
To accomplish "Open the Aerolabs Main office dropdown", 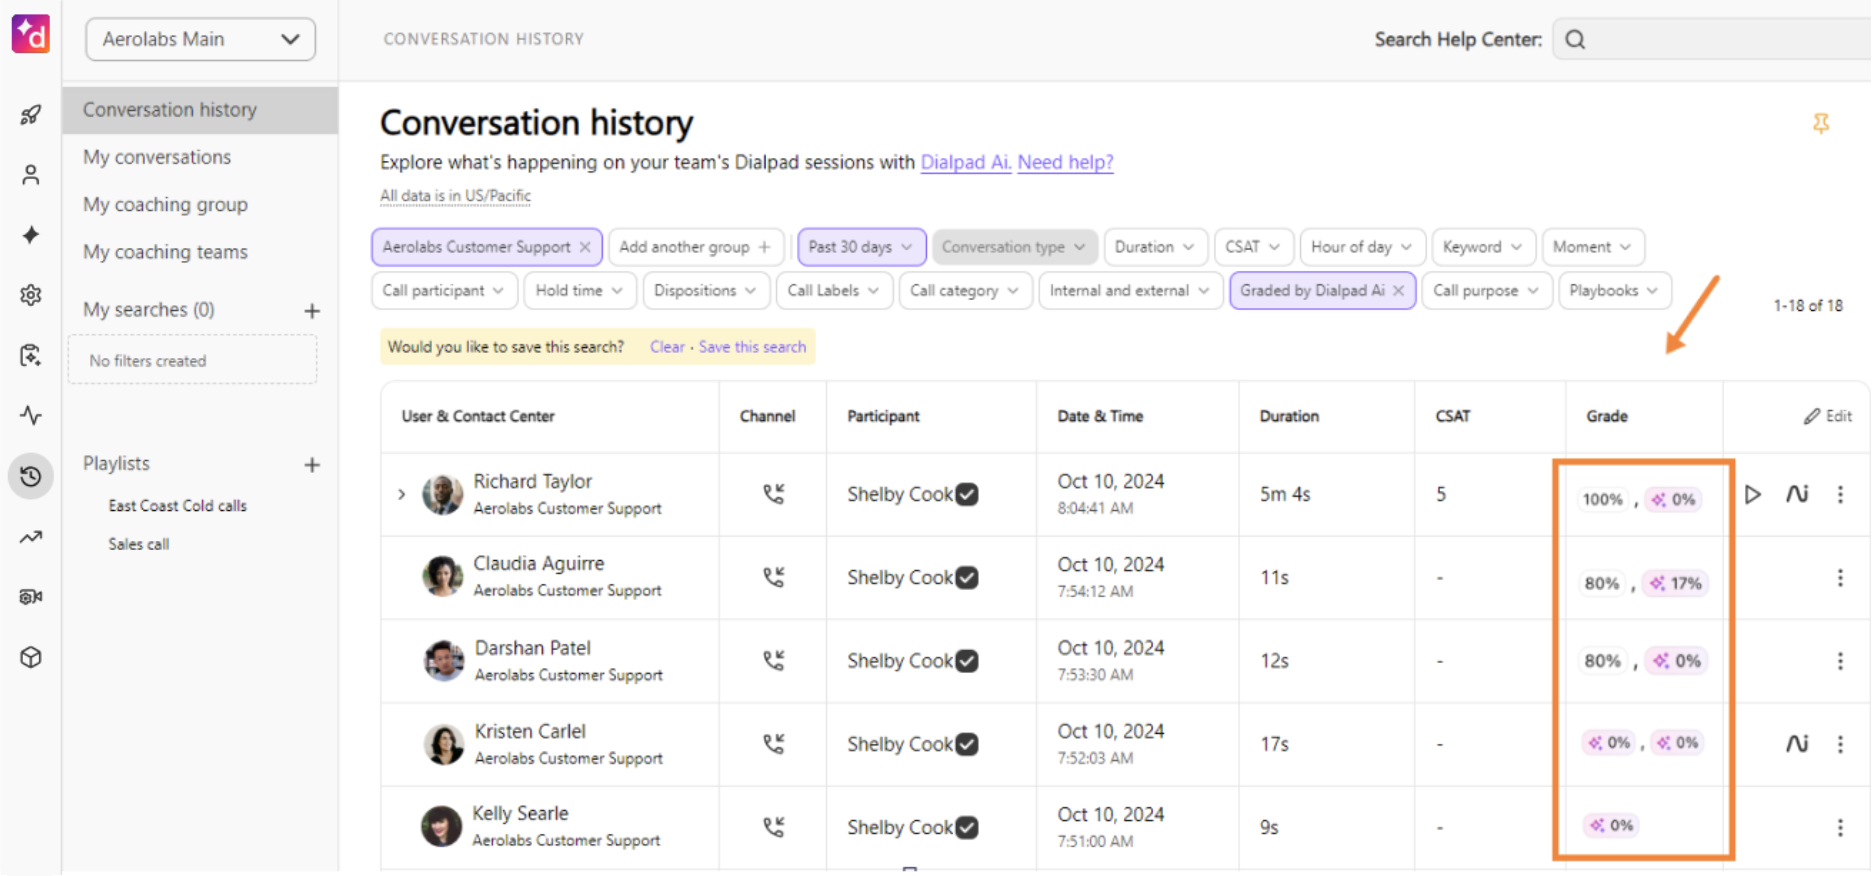I will coord(200,39).
